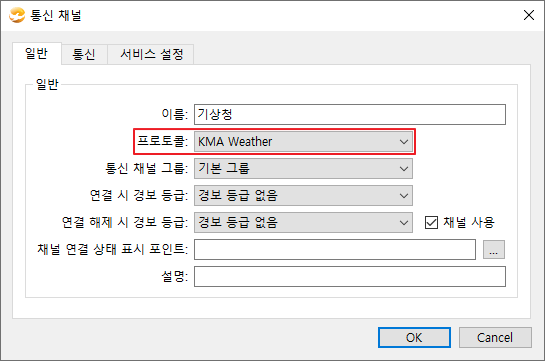Screen dimensions: 545x361
Task: Select the 일반 tab
Action: click(37, 54)
